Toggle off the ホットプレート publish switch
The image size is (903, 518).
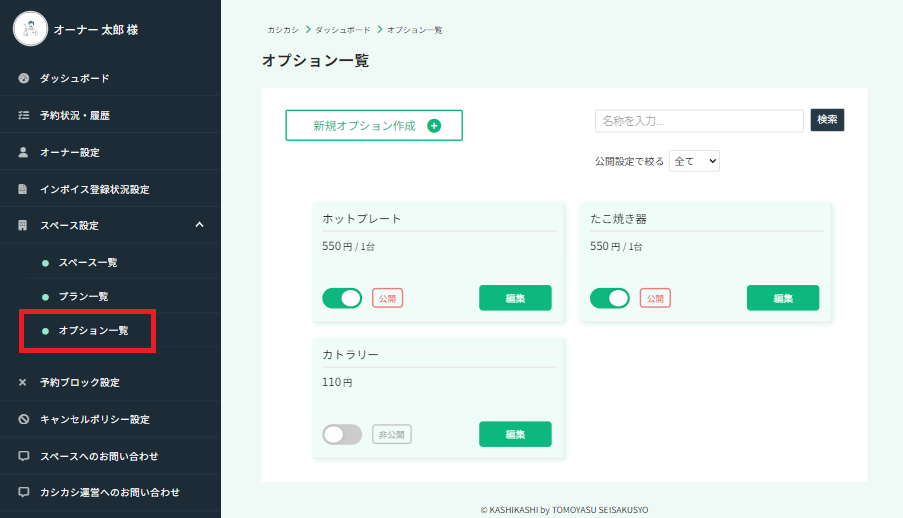pos(342,298)
